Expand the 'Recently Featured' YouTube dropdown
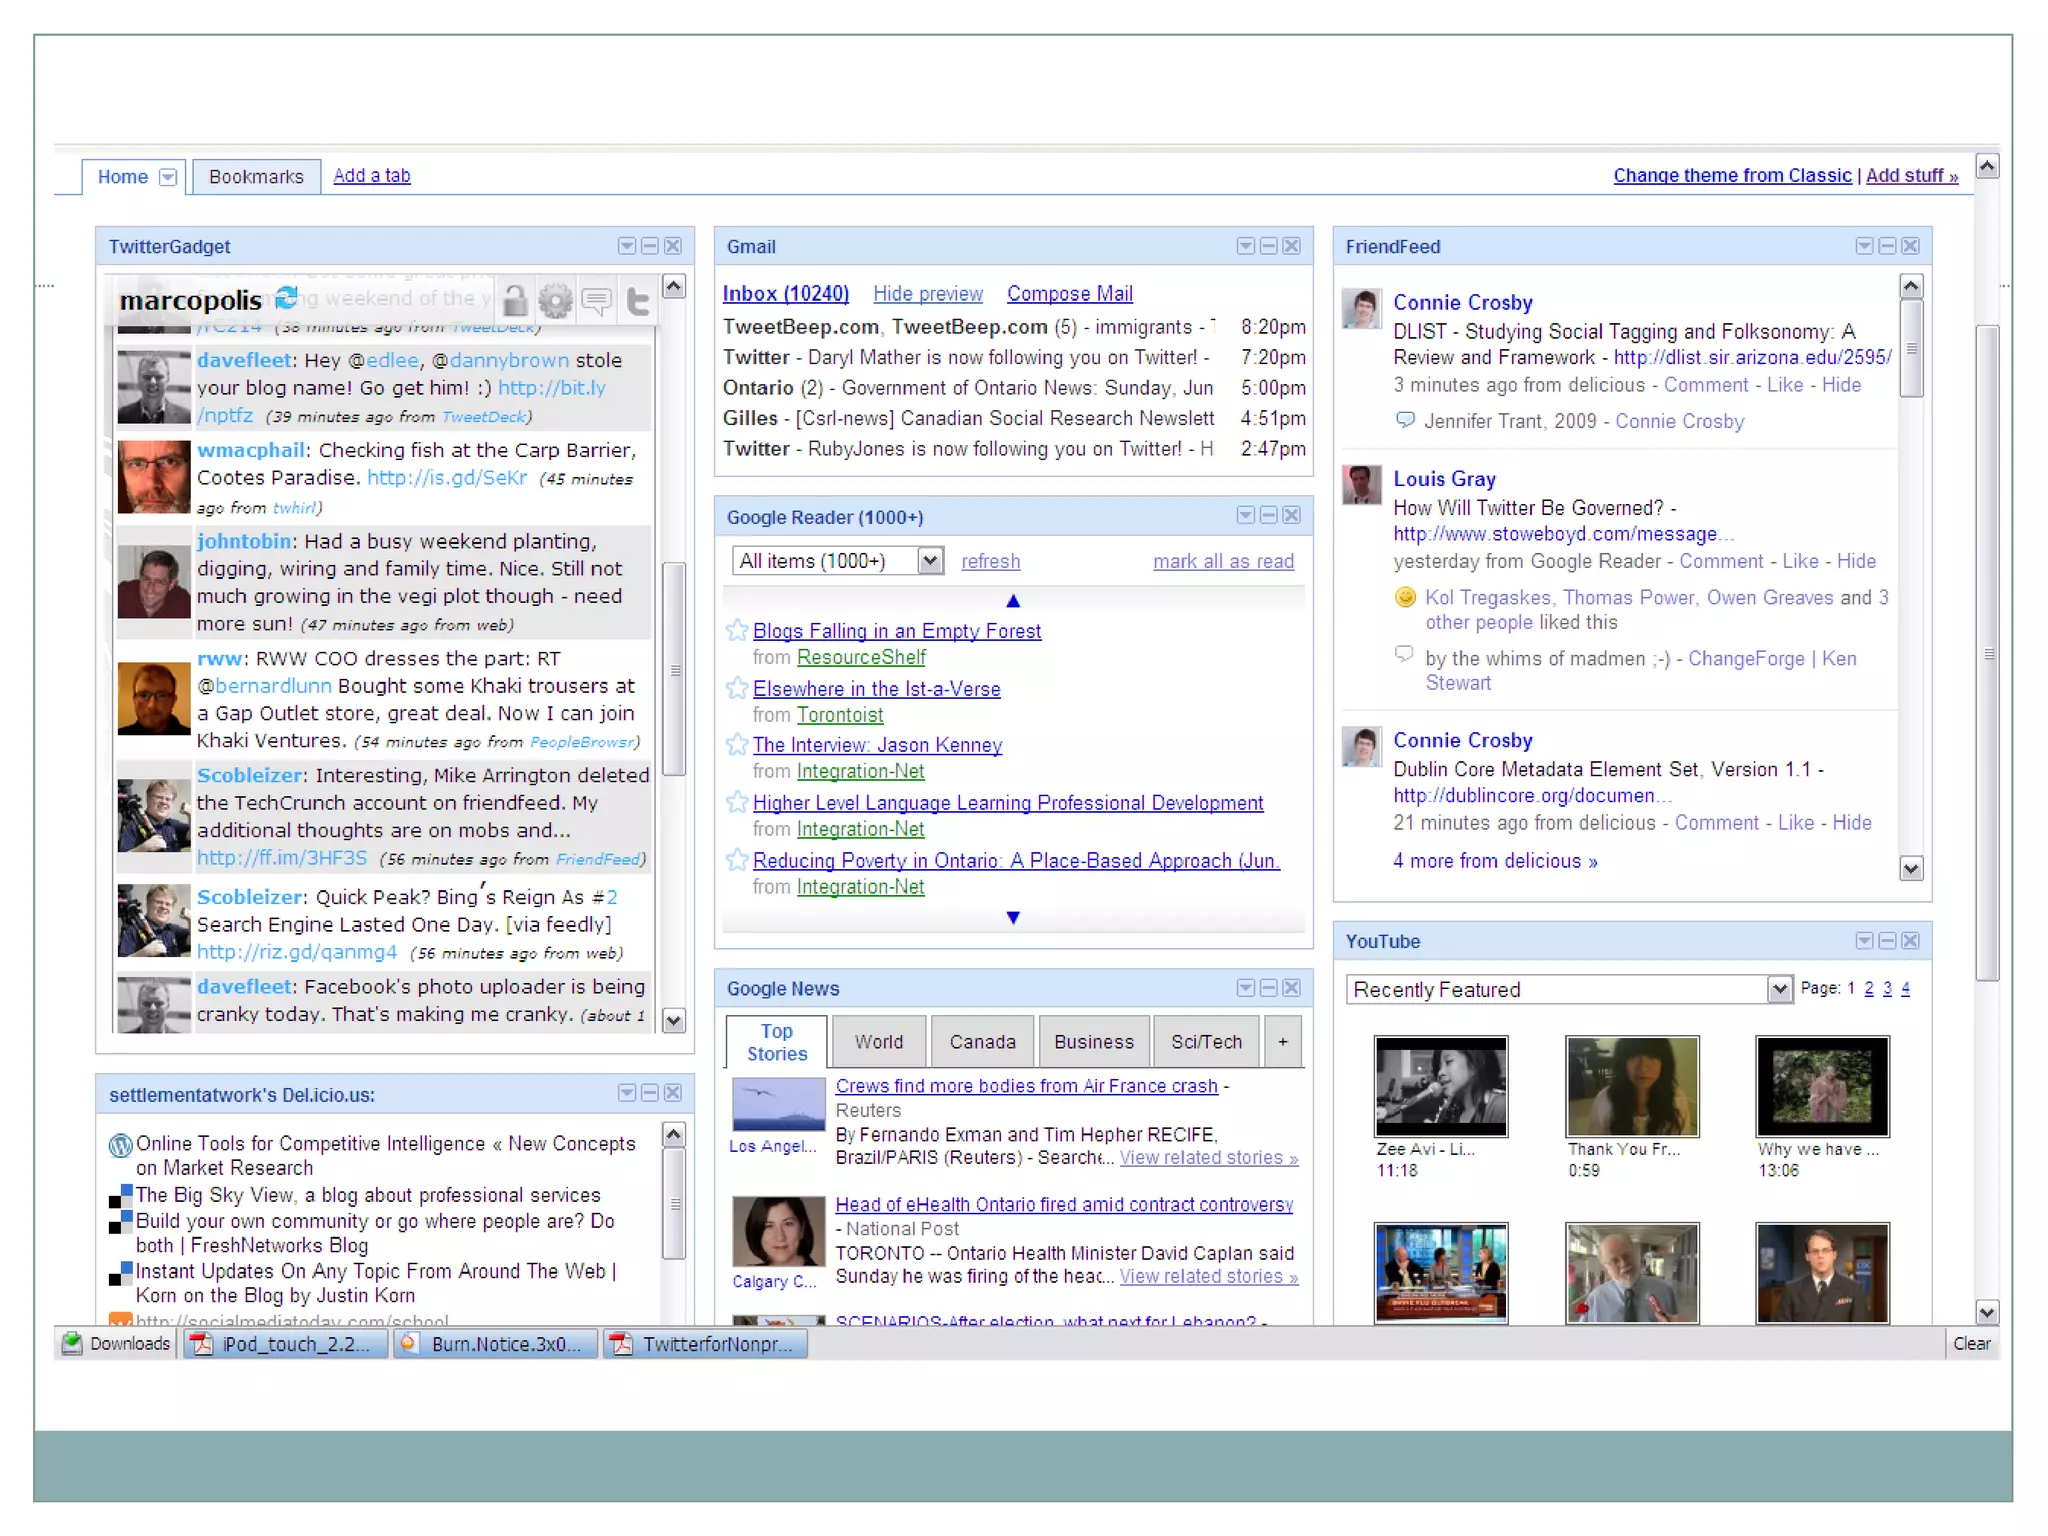The height and width of the screenshot is (1536, 2048). pos(1779,990)
